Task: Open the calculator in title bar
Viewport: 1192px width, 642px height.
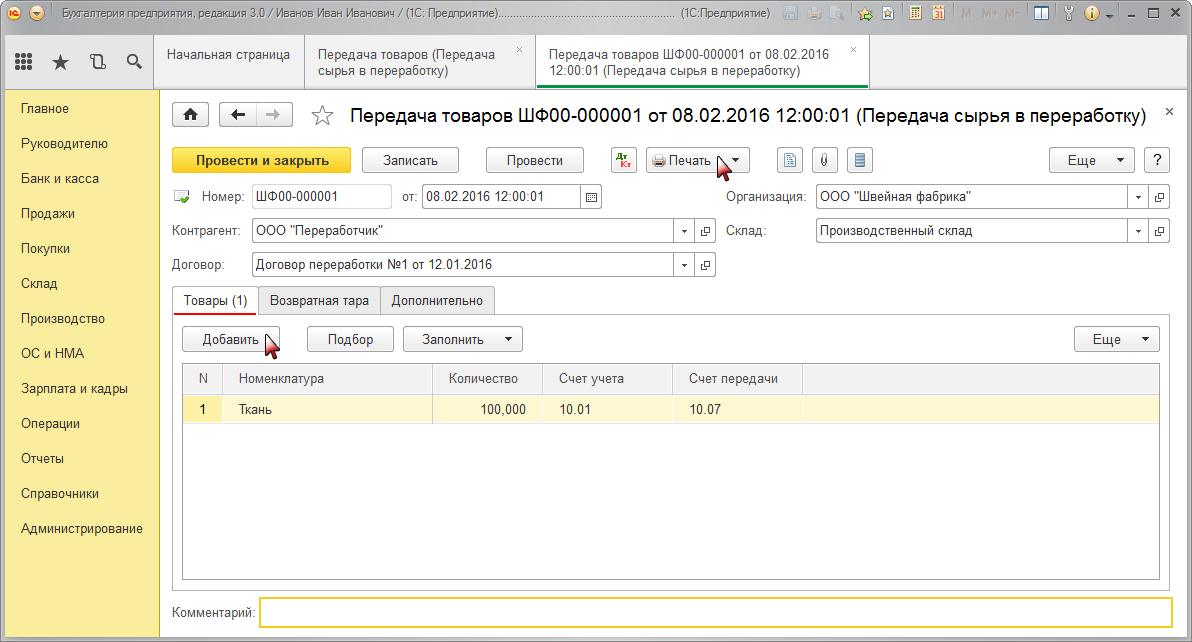Action: tap(915, 14)
